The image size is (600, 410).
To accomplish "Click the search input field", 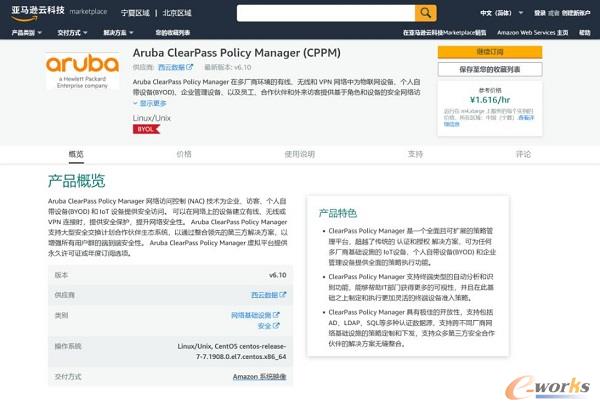I will [x=326, y=13].
